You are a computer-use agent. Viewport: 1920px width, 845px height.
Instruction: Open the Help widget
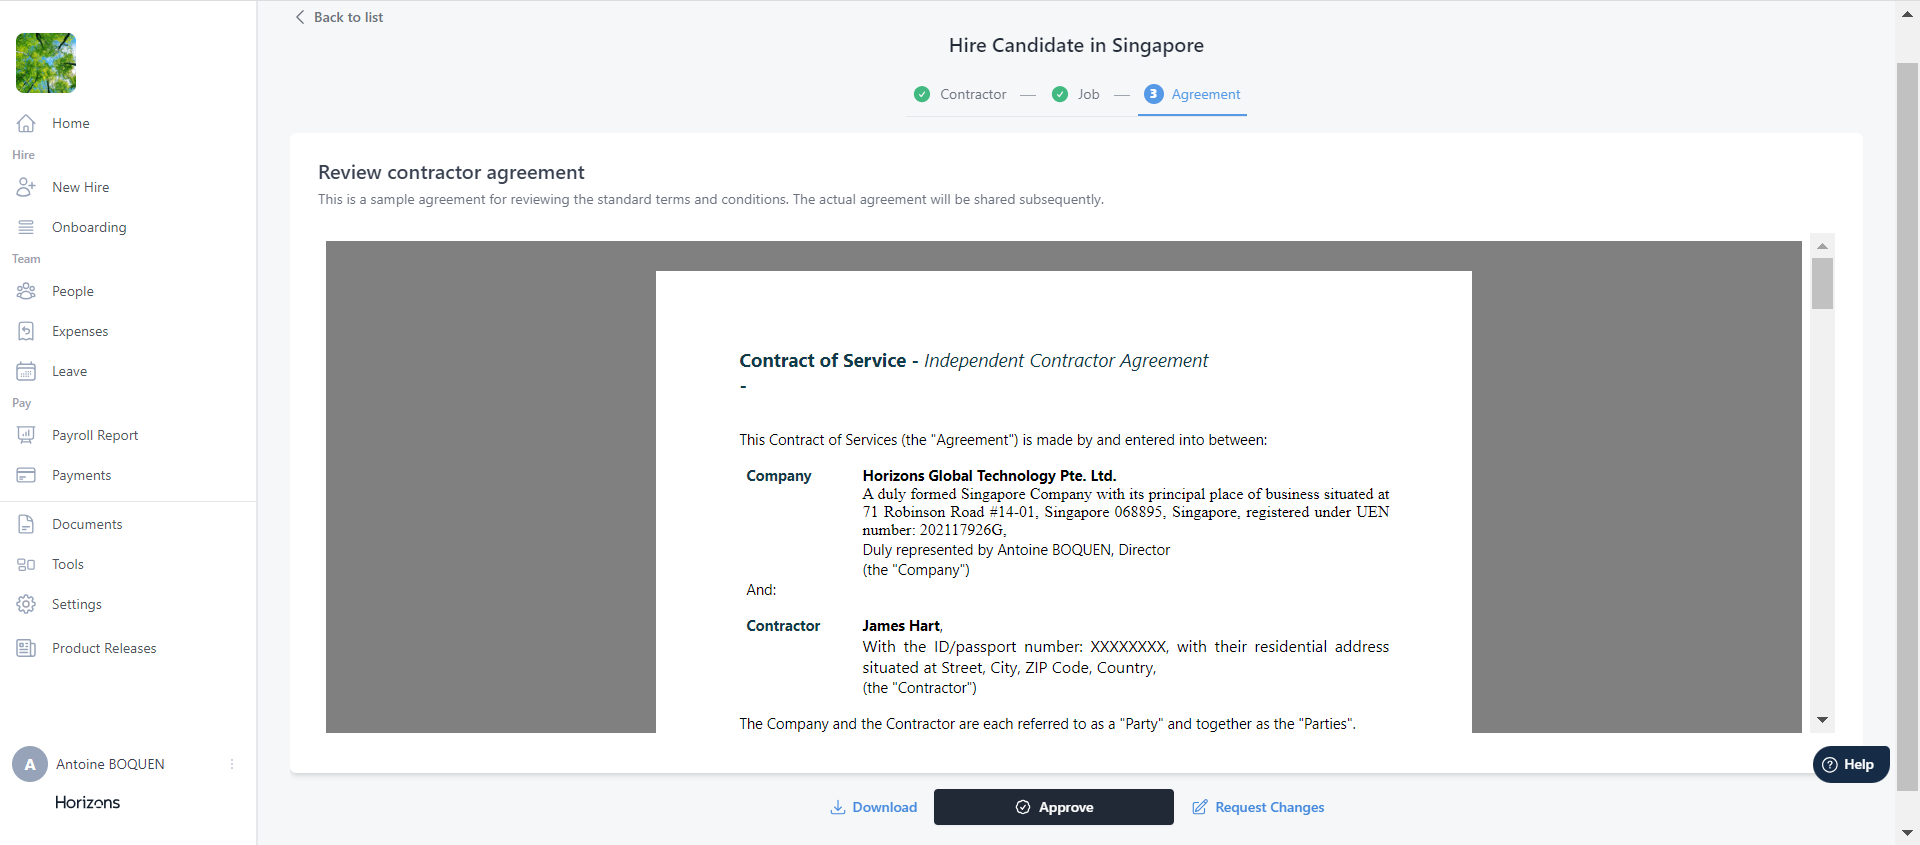tap(1850, 764)
